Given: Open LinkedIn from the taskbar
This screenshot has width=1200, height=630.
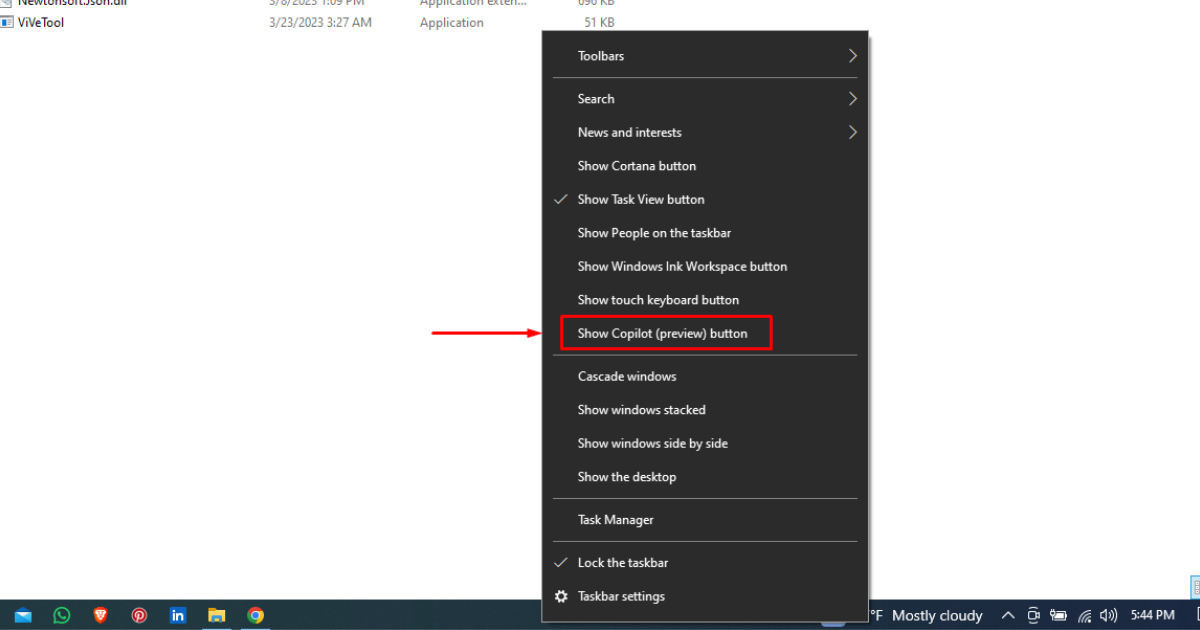Looking at the screenshot, I should pos(178,615).
